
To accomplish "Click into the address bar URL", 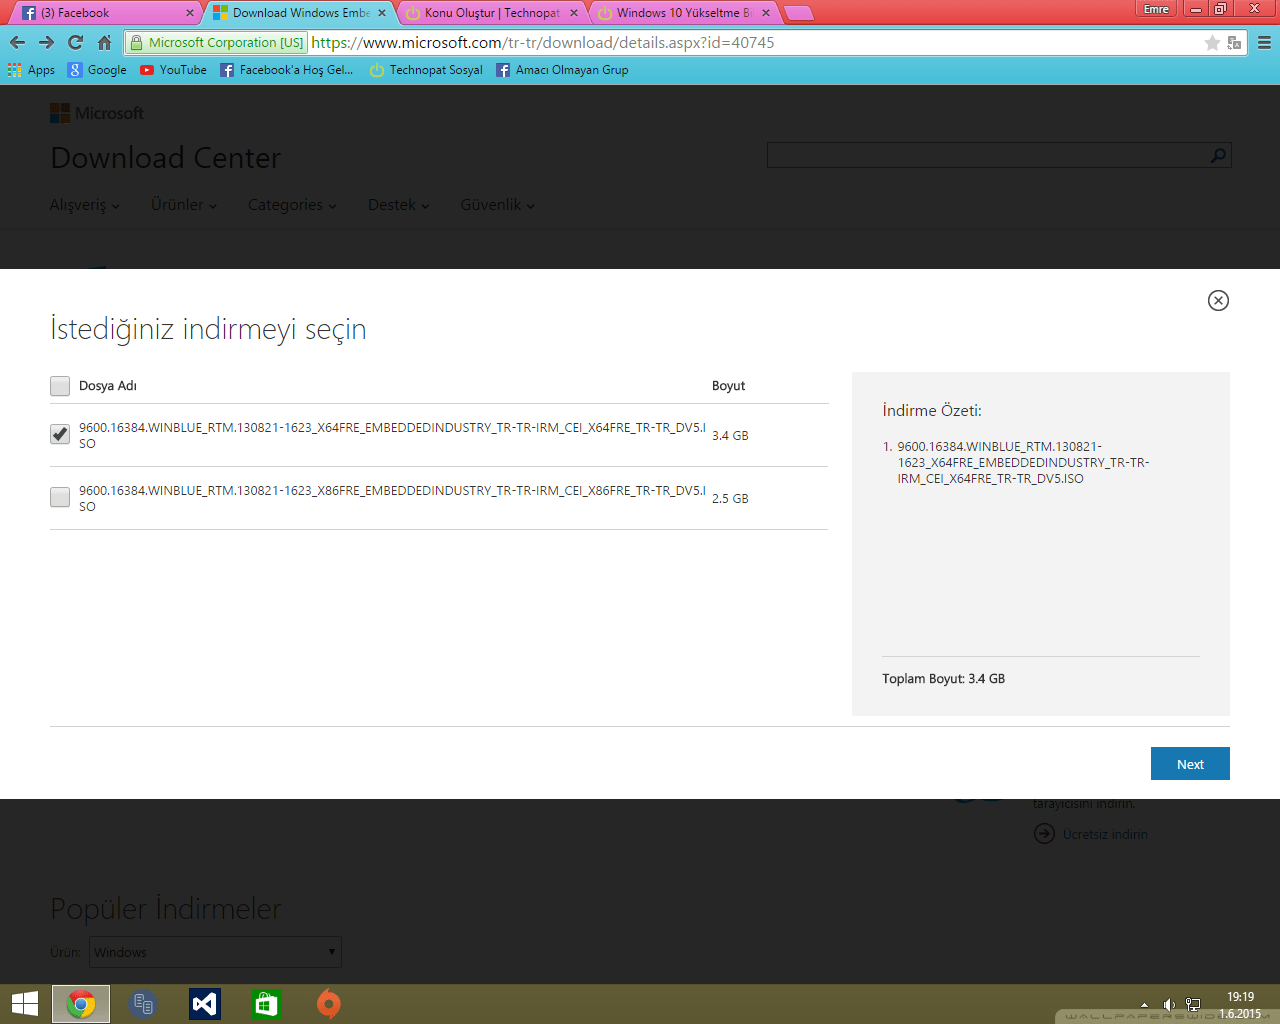I will coord(543,42).
